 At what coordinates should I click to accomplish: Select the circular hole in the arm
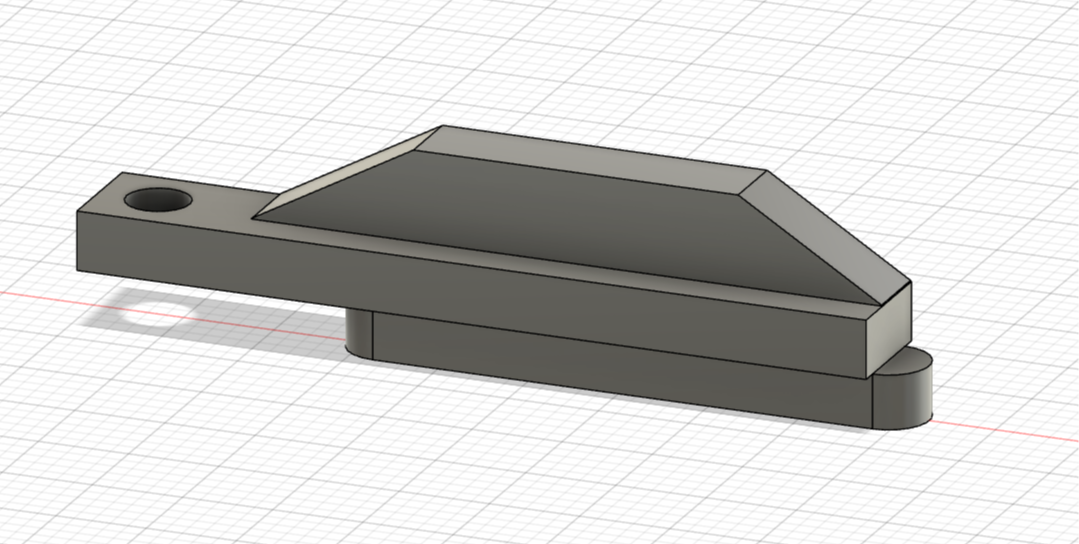tap(158, 199)
